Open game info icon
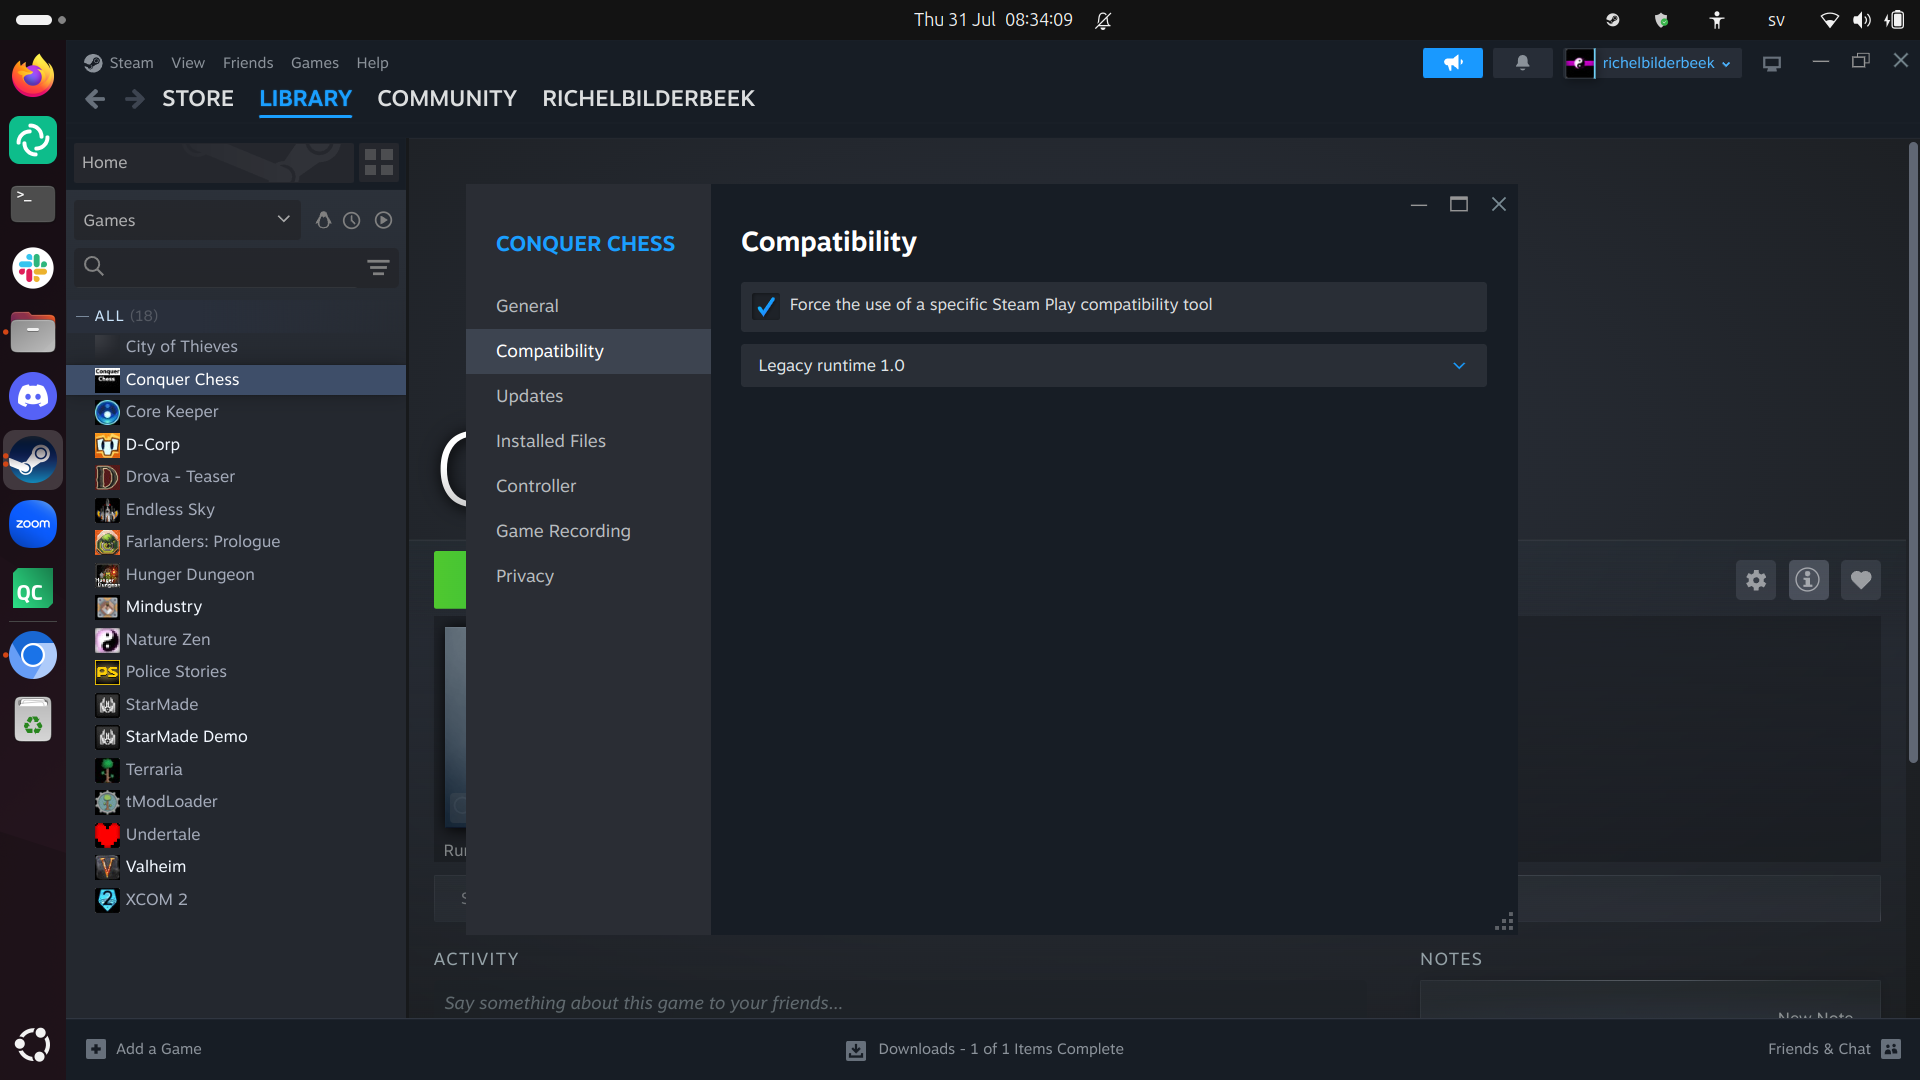This screenshot has height=1080, width=1920. click(1808, 580)
